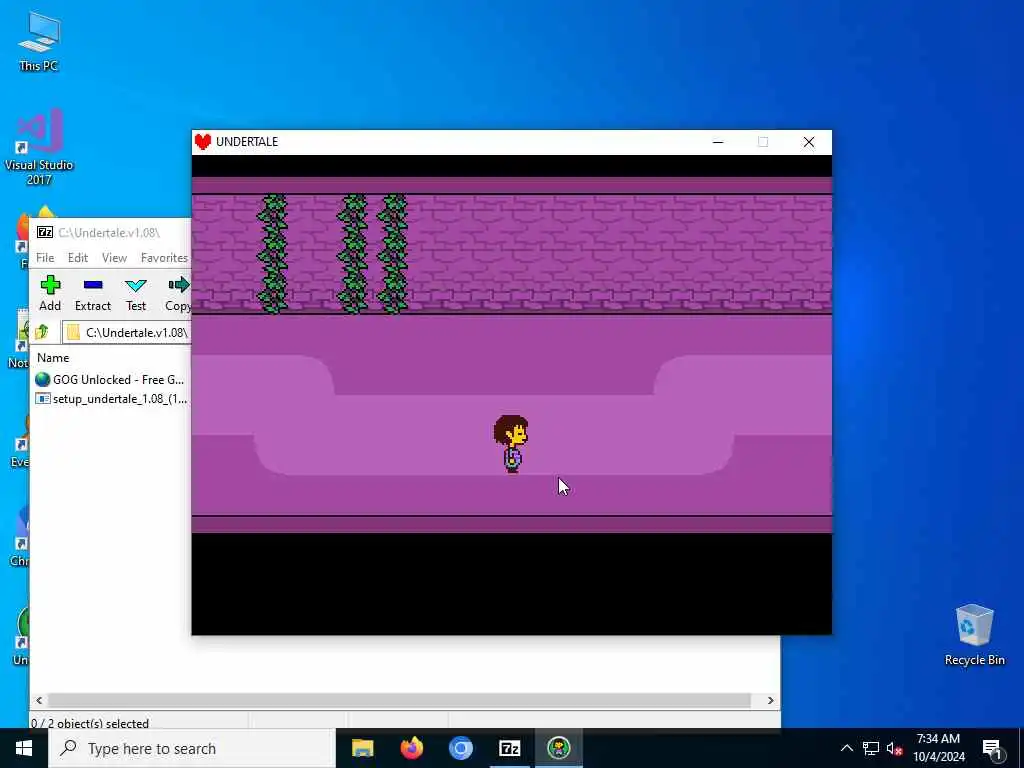Open the Favorites menu in 7-Zip
Image resolution: width=1024 pixels, height=768 pixels.
pyautogui.click(x=165, y=258)
